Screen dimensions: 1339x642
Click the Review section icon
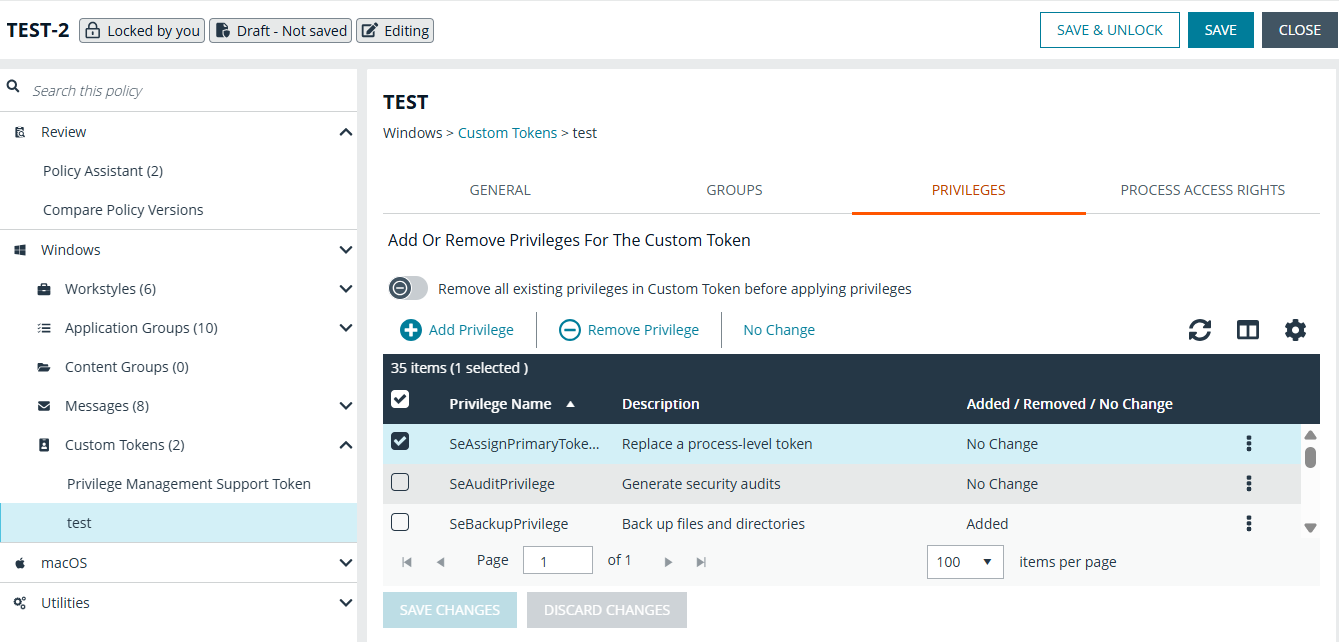[x=20, y=132]
